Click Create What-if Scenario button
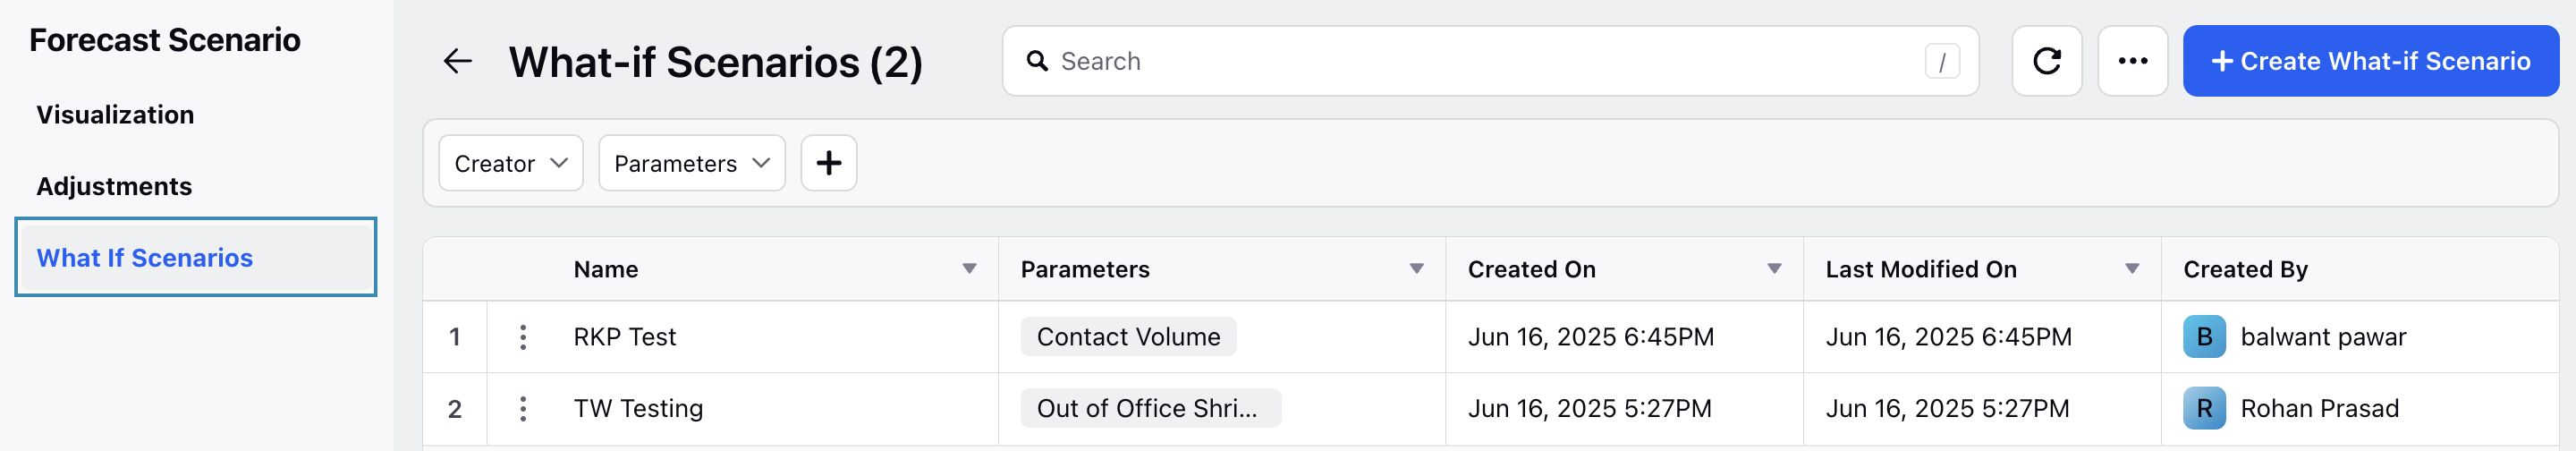The height and width of the screenshot is (451, 2576). tap(2370, 61)
